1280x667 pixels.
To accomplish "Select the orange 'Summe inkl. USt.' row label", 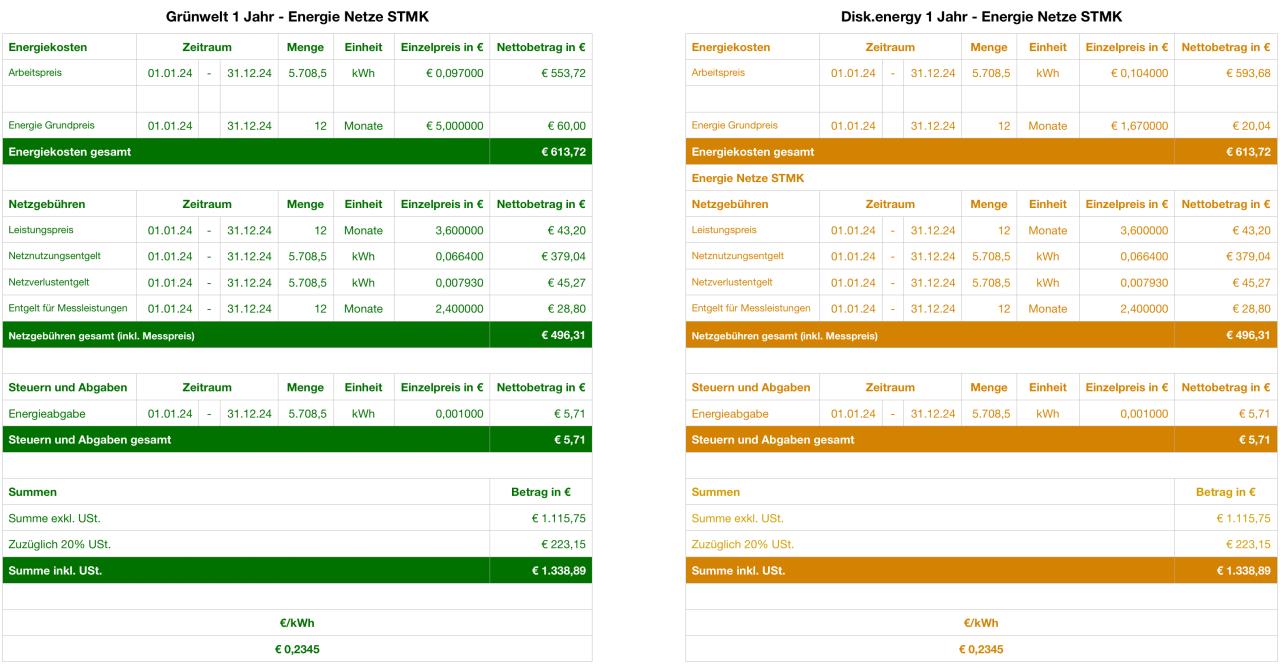I will click(x=738, y=570).
